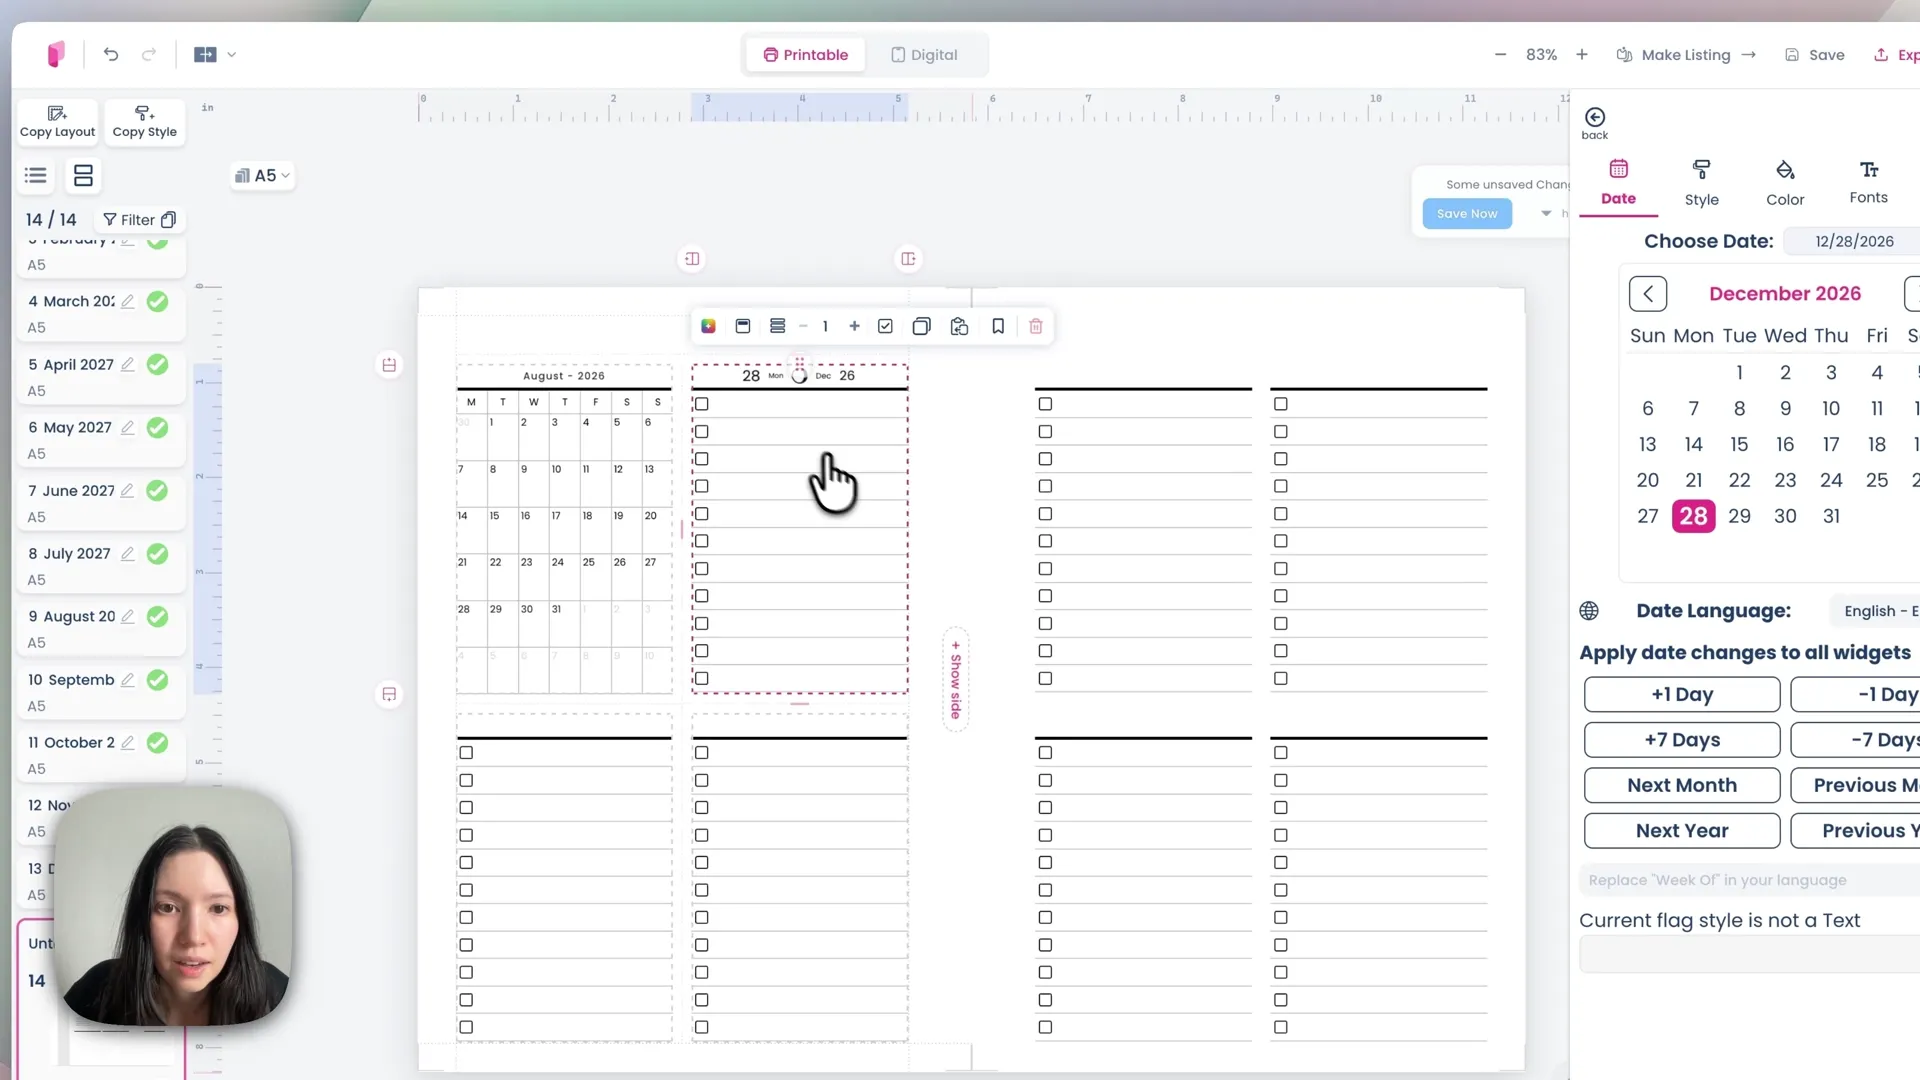The height and width of the screenshot is (1080, 1920).
Task: Click the +7 Days button
Action: pyautogui.click(x=1682, y=740)
